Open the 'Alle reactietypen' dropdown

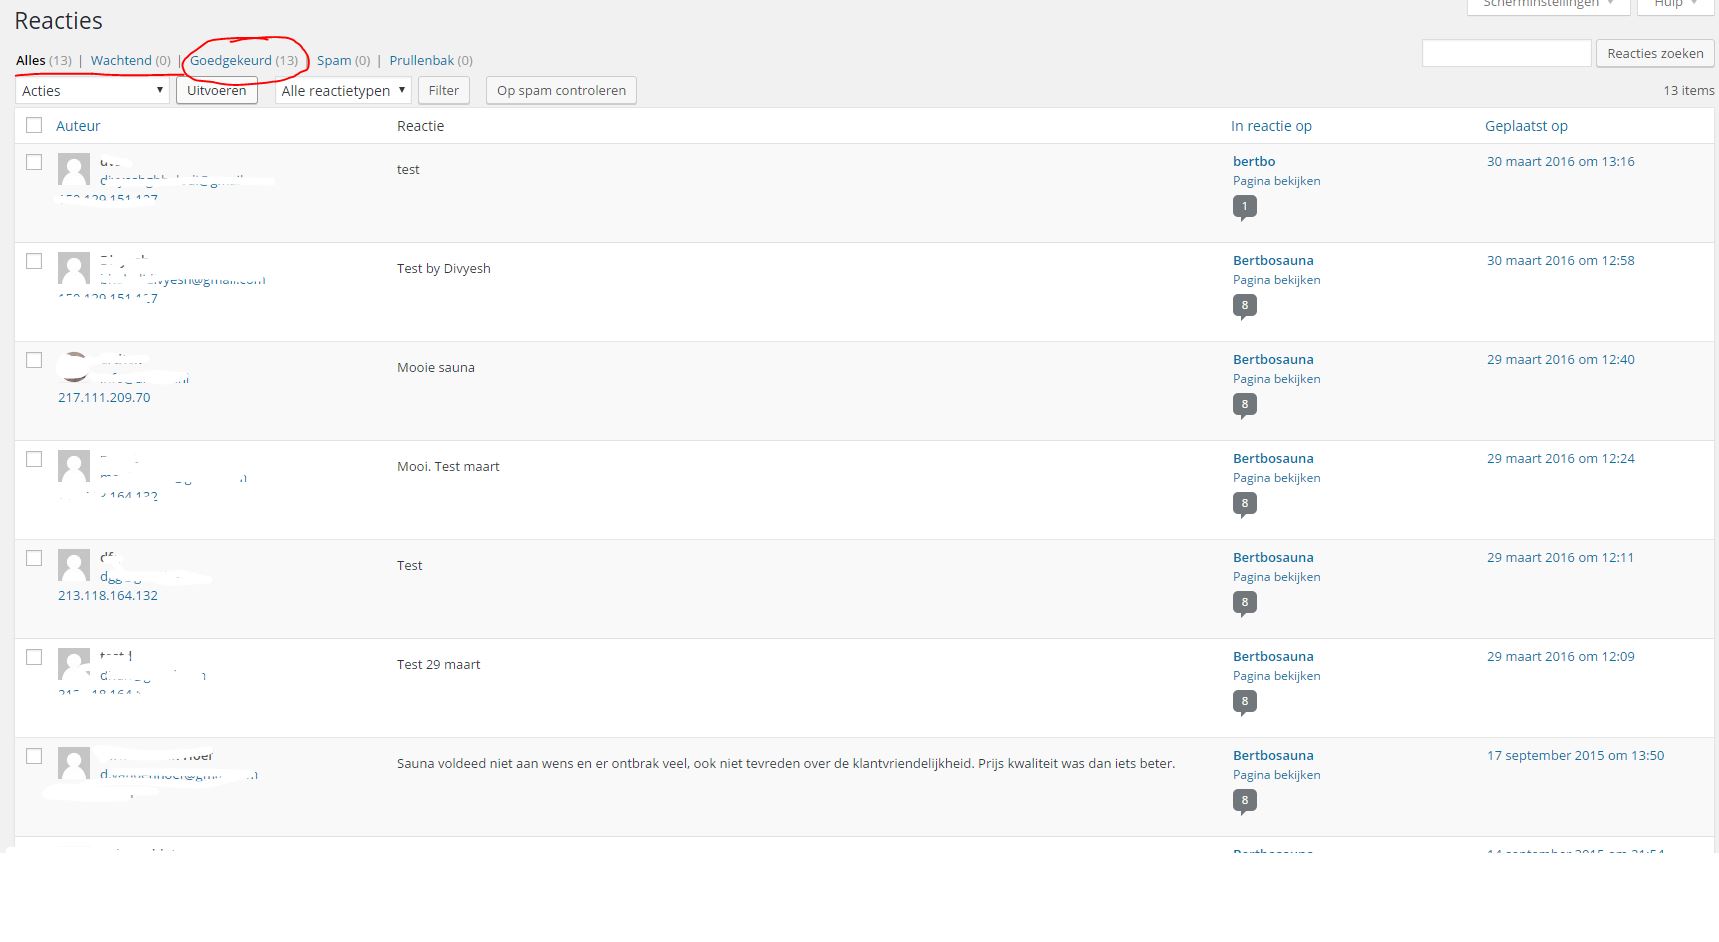(343, 90)
